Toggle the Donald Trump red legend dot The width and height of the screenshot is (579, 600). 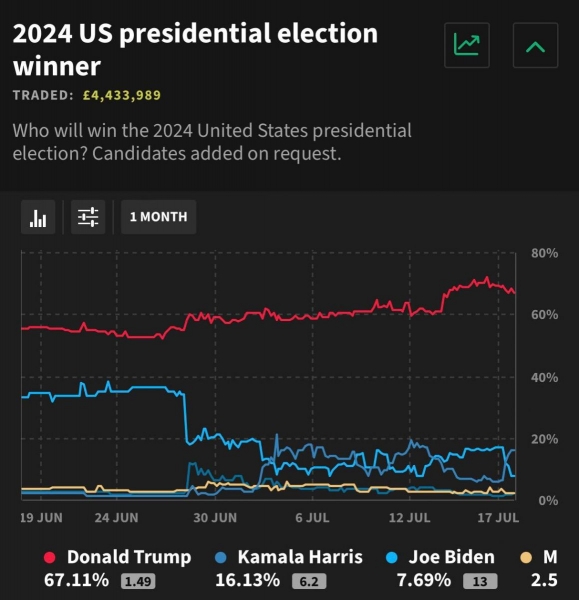pos(50,558)
